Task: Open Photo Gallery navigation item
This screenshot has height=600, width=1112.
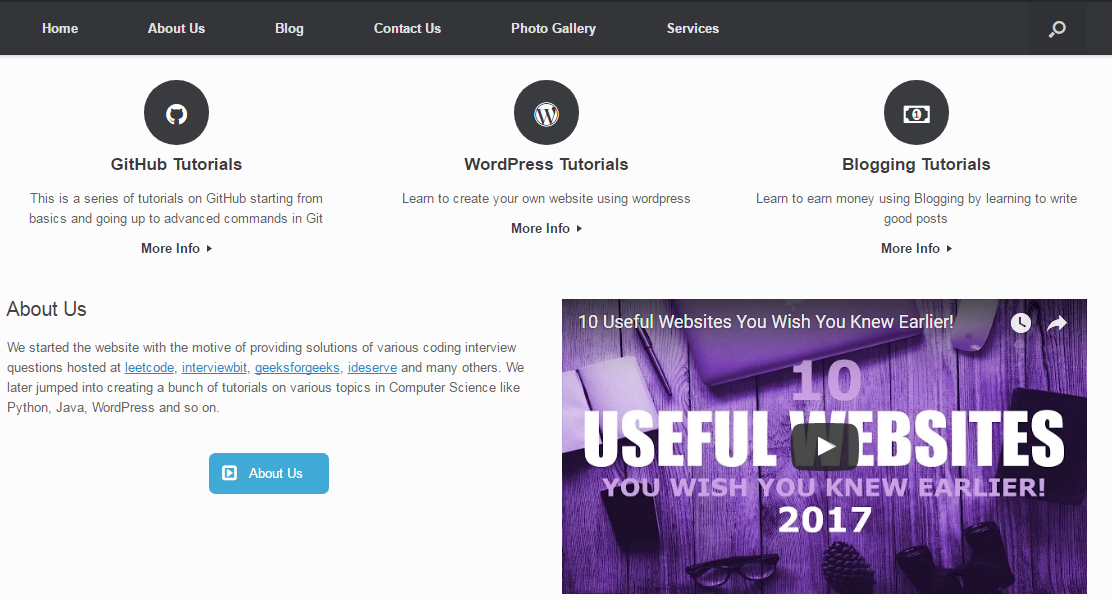Action: pyautogui.click(x=553, y=28)
